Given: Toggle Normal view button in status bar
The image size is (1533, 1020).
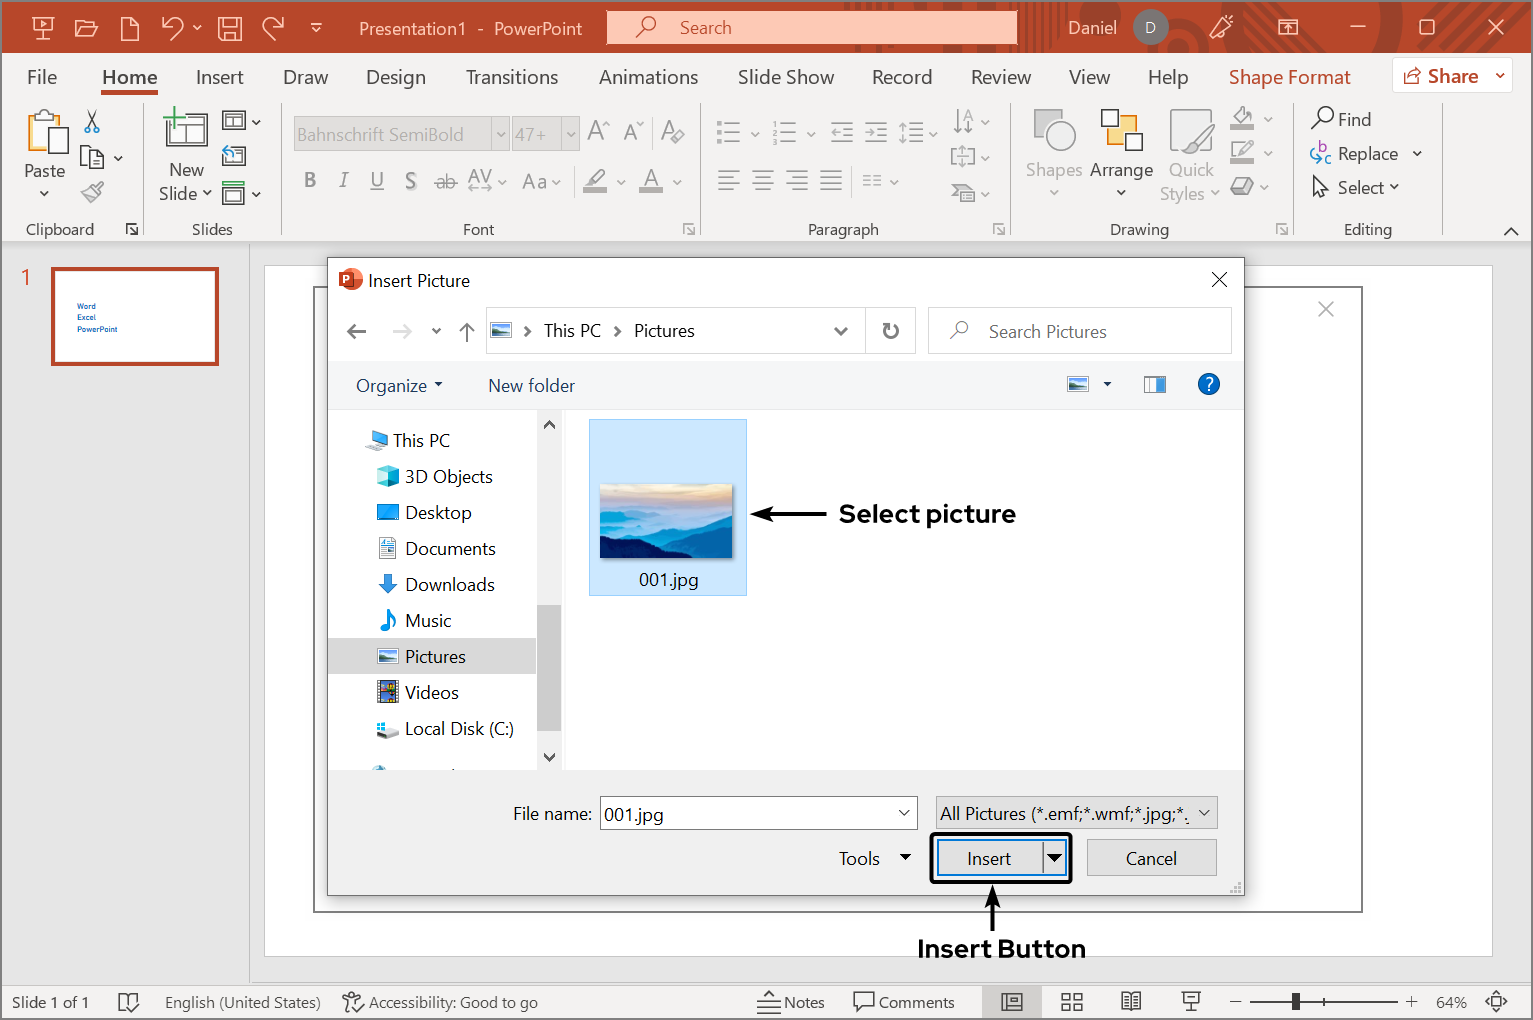Looking at the screenshot, I should tap(1012, 1002).
